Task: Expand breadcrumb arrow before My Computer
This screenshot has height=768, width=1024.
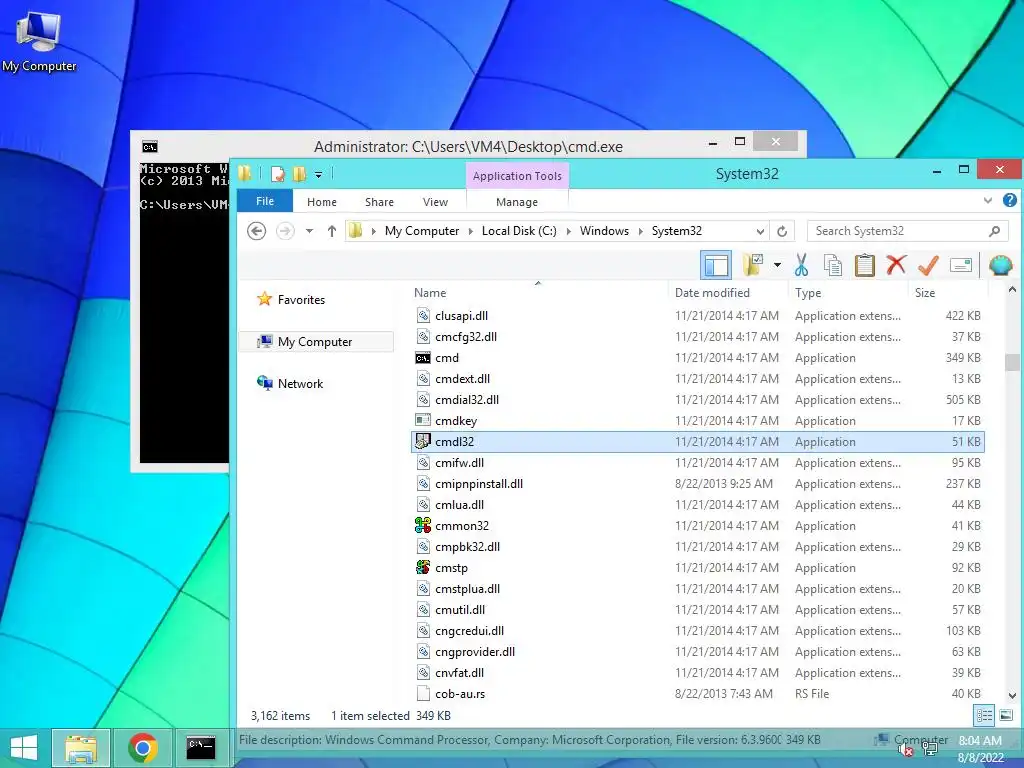Action: (x=374, y=231)
